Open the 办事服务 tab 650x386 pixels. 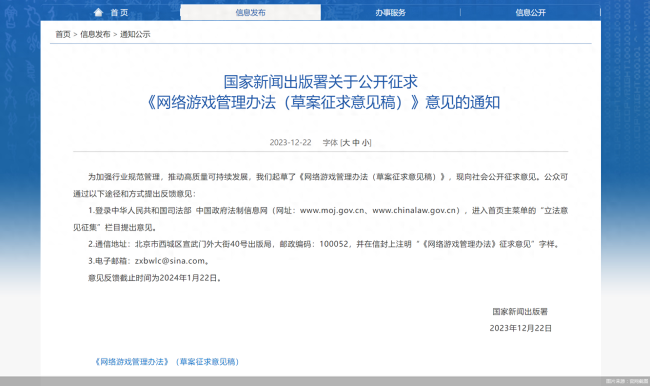(x=390, y=12)
